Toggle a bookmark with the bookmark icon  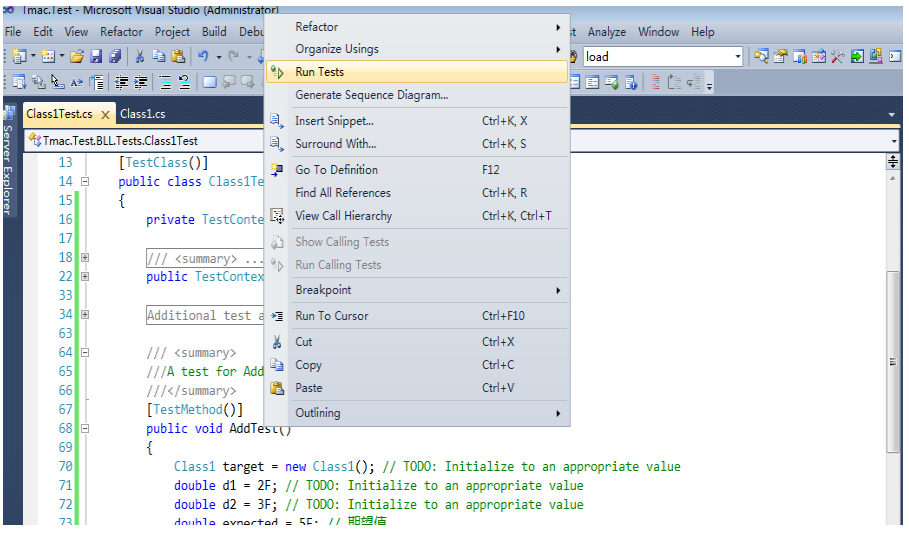209,82
